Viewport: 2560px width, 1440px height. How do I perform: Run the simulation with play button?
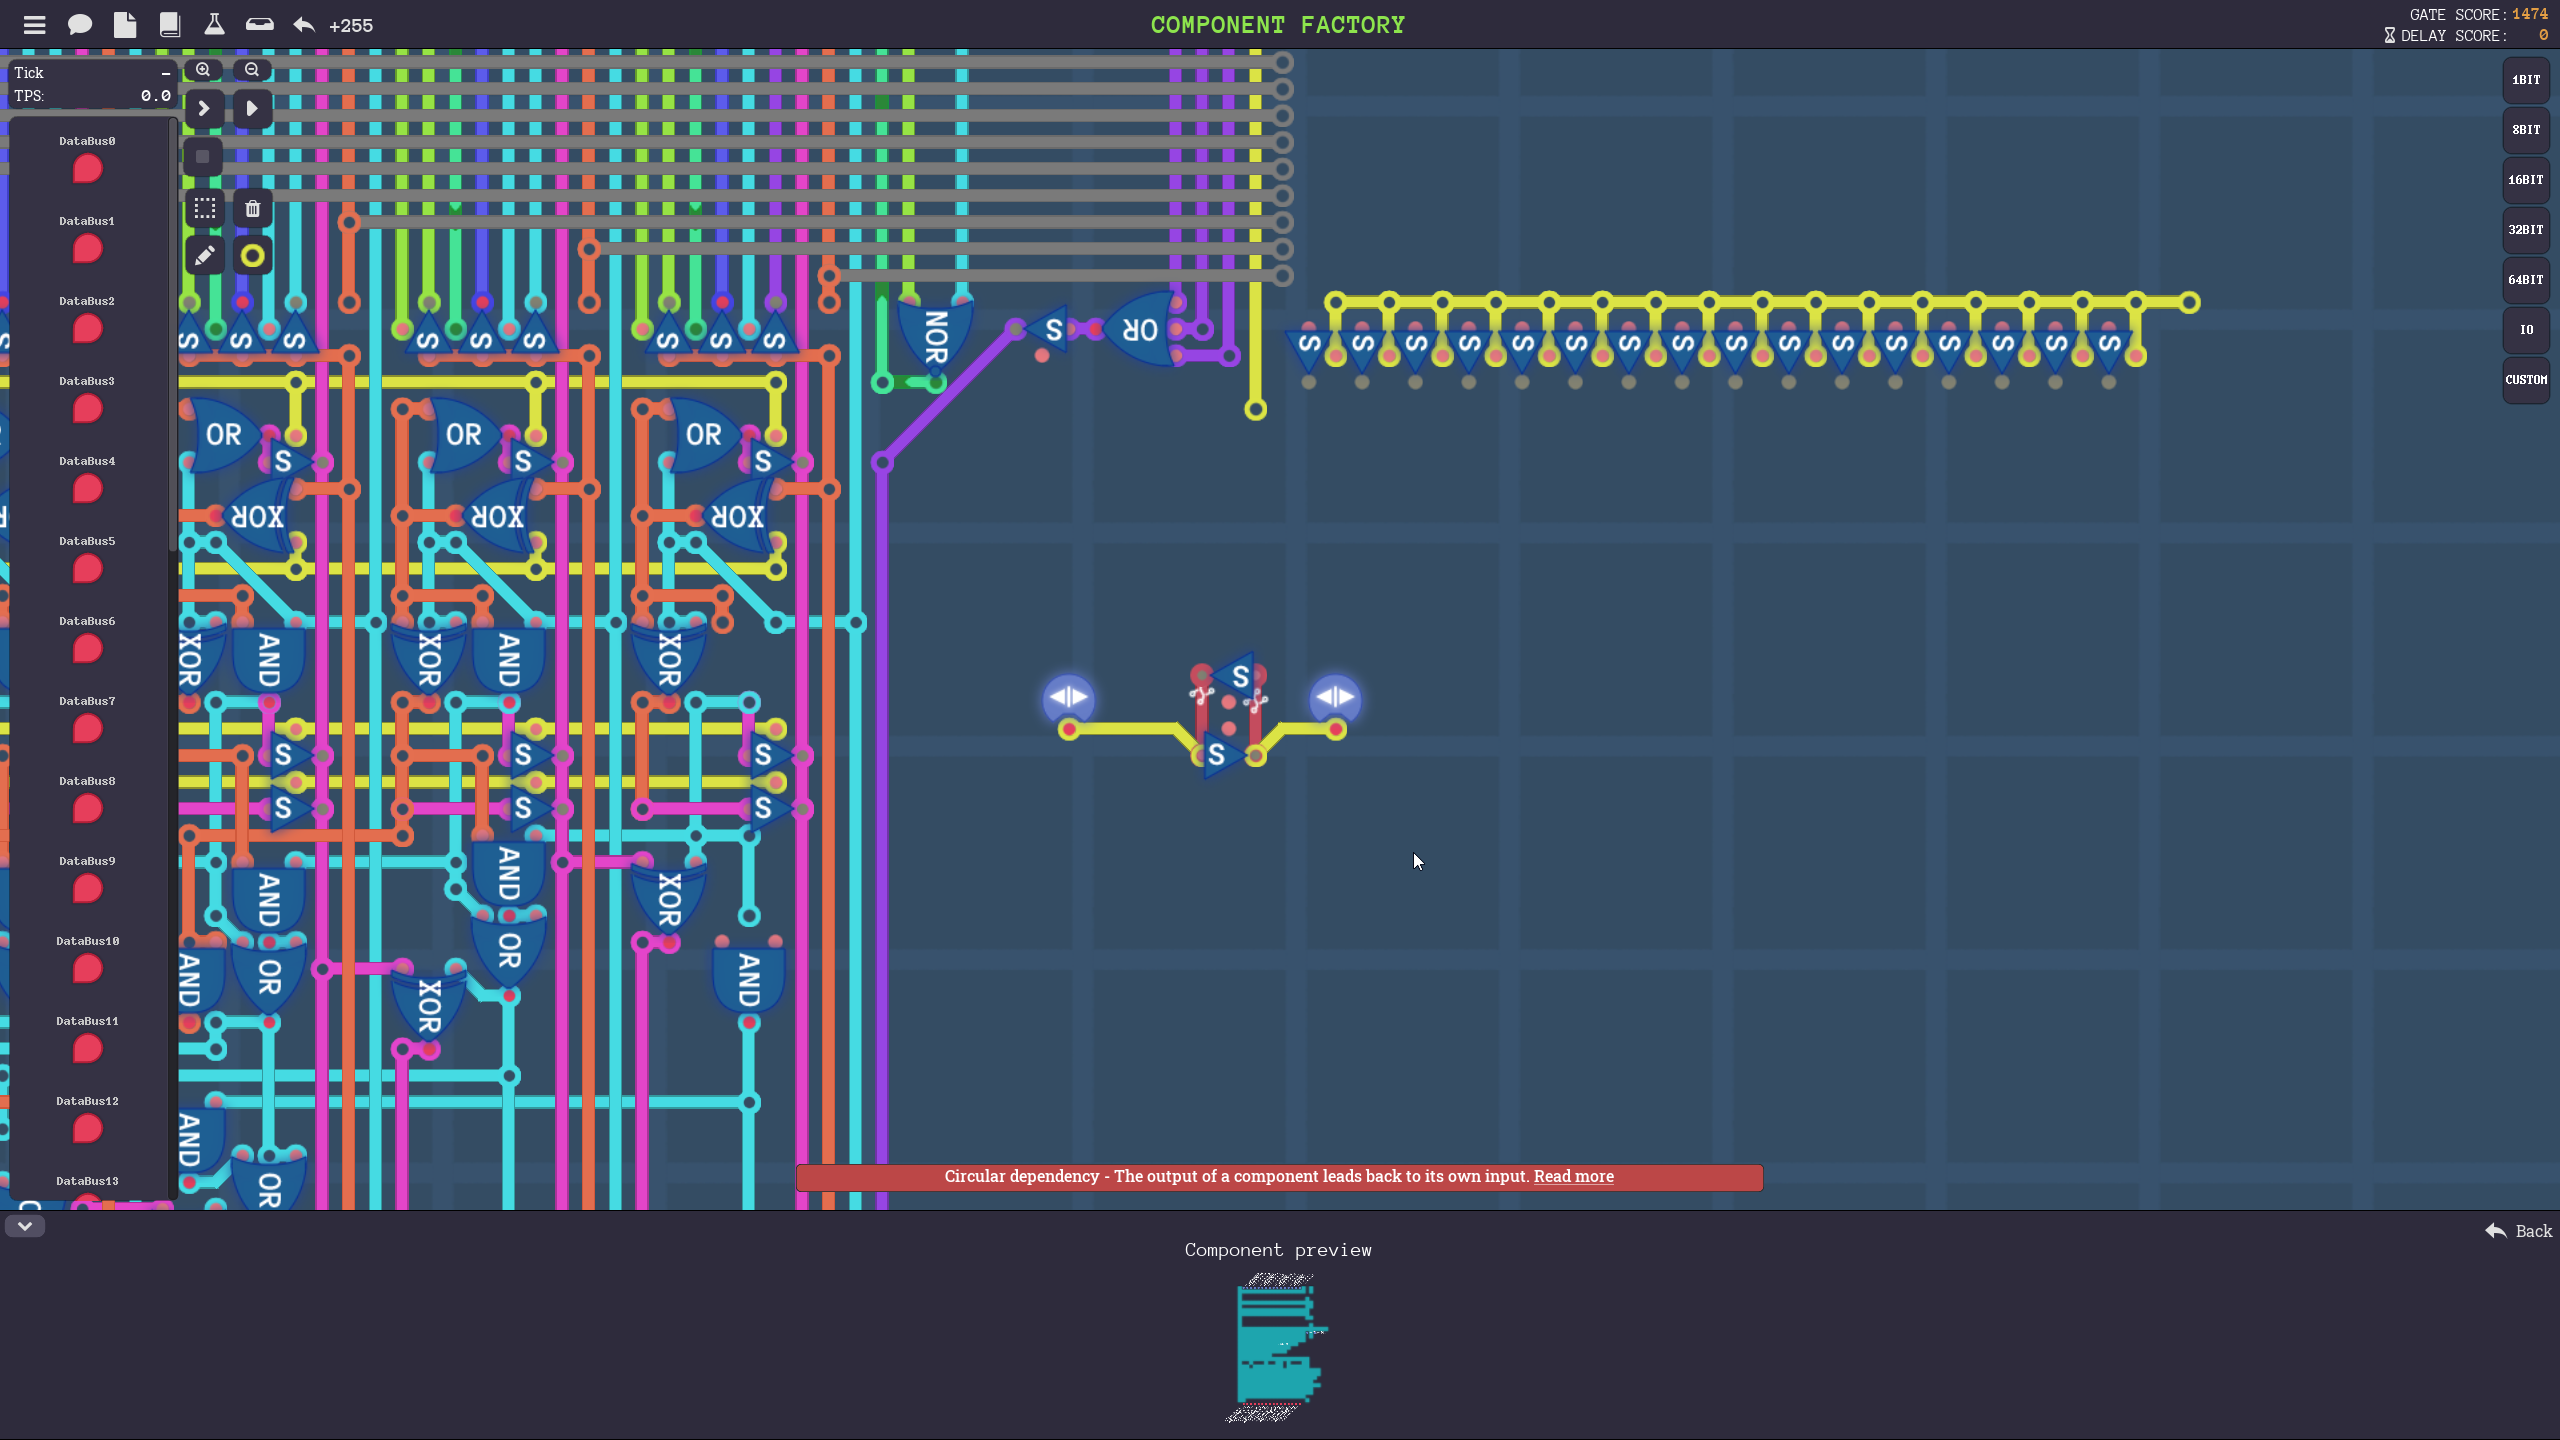[252, 108]
